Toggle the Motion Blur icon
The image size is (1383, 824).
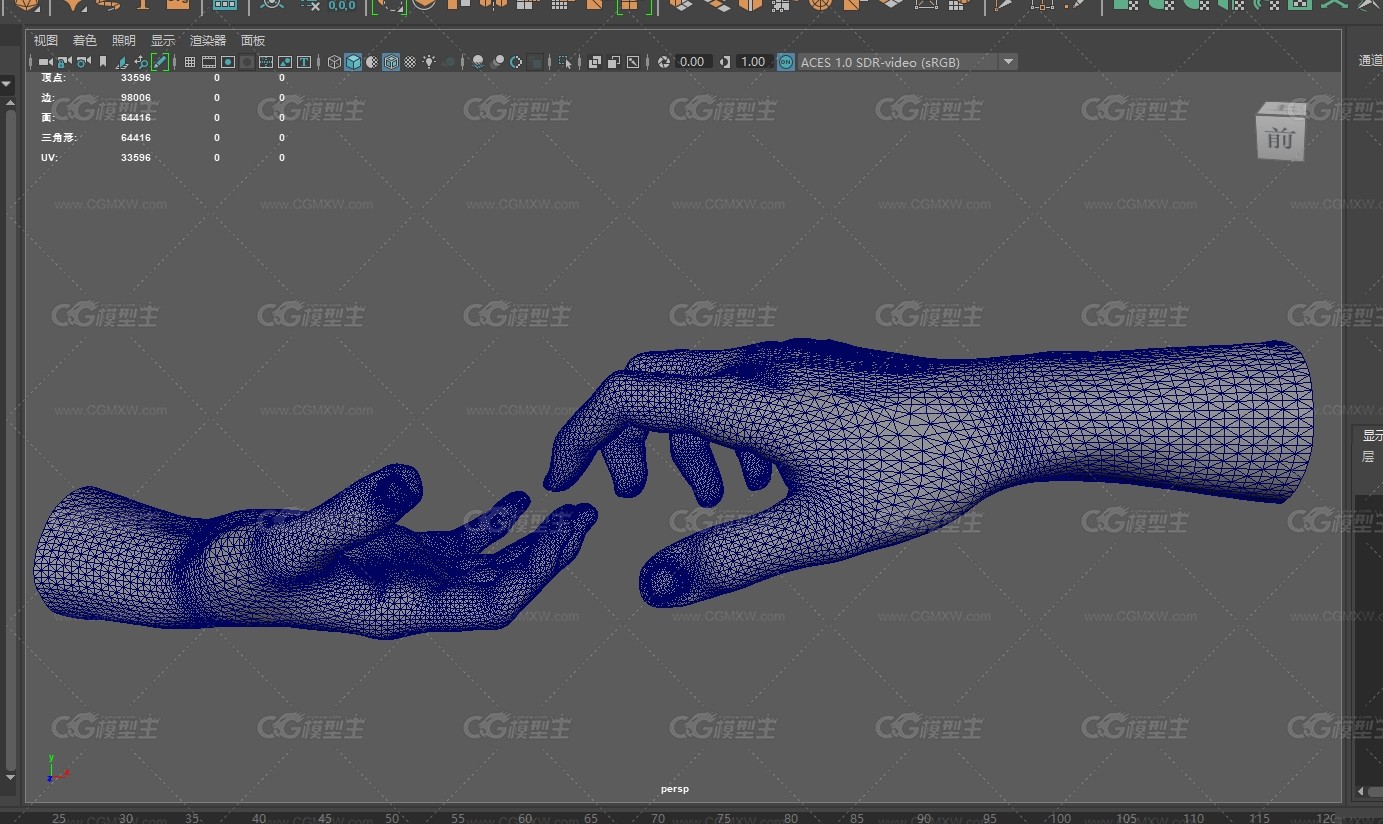pyautogui.click(x=497, y=62)
